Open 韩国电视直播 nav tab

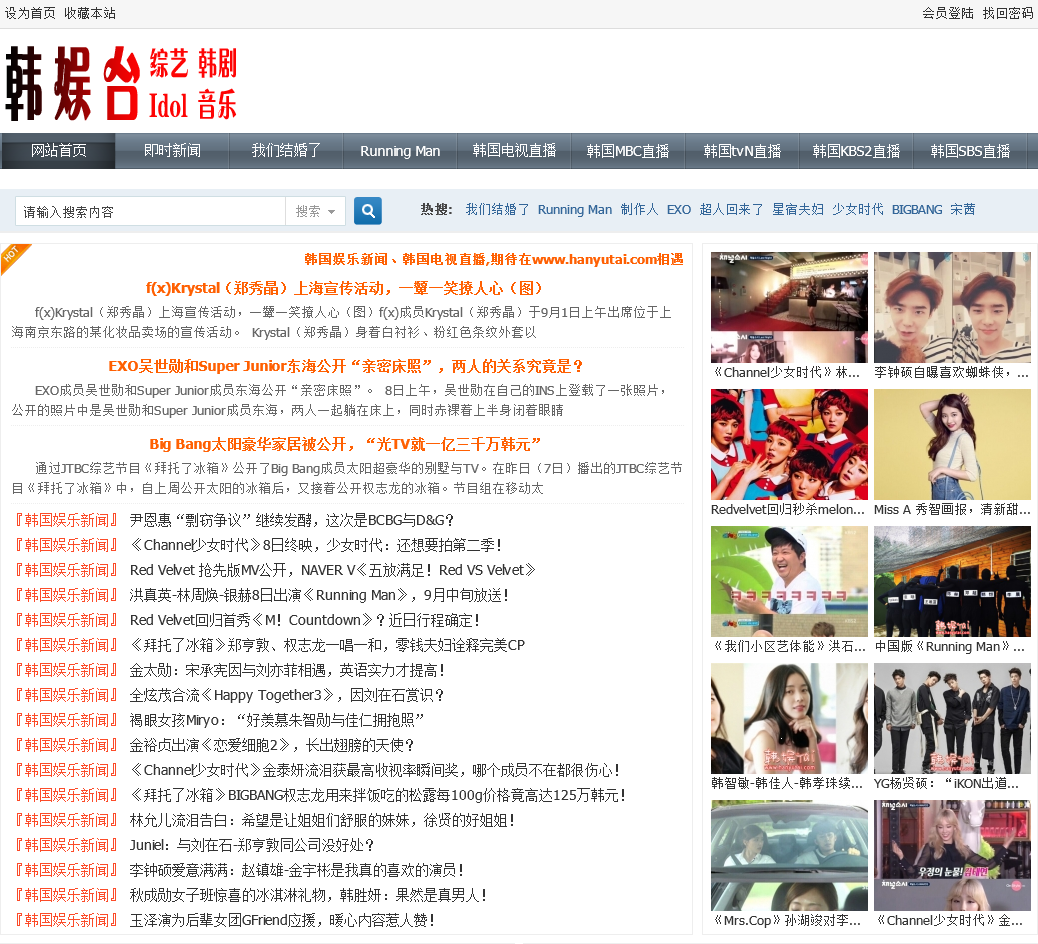click(514, 151)
